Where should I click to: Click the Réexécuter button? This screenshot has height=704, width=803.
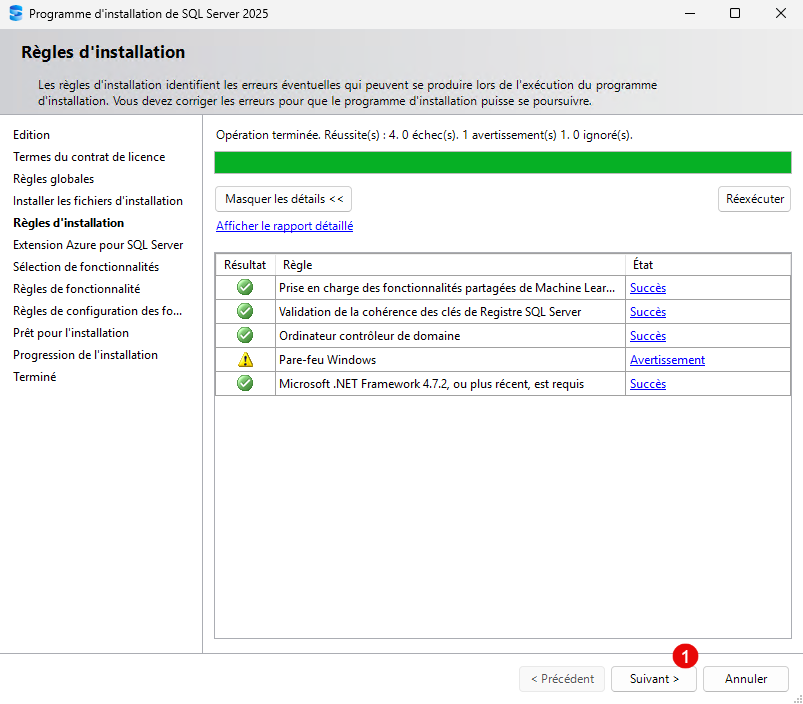(x=754, y=199)
